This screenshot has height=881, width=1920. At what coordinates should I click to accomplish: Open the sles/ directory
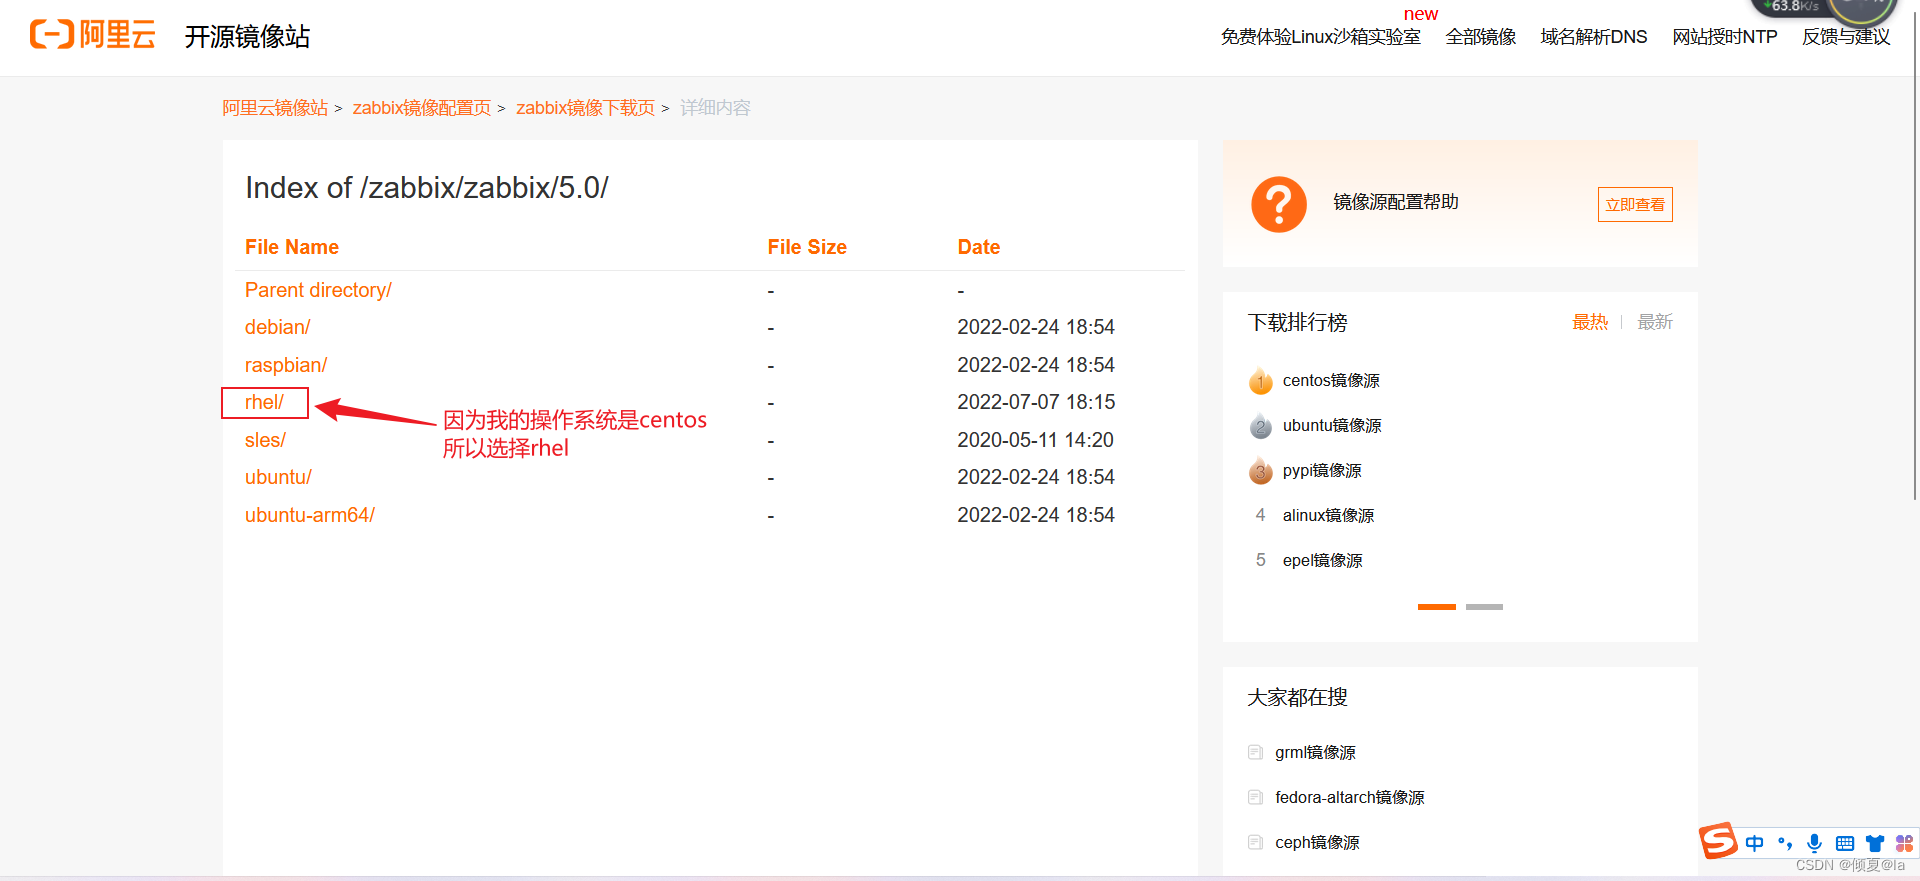coord(265,440)
